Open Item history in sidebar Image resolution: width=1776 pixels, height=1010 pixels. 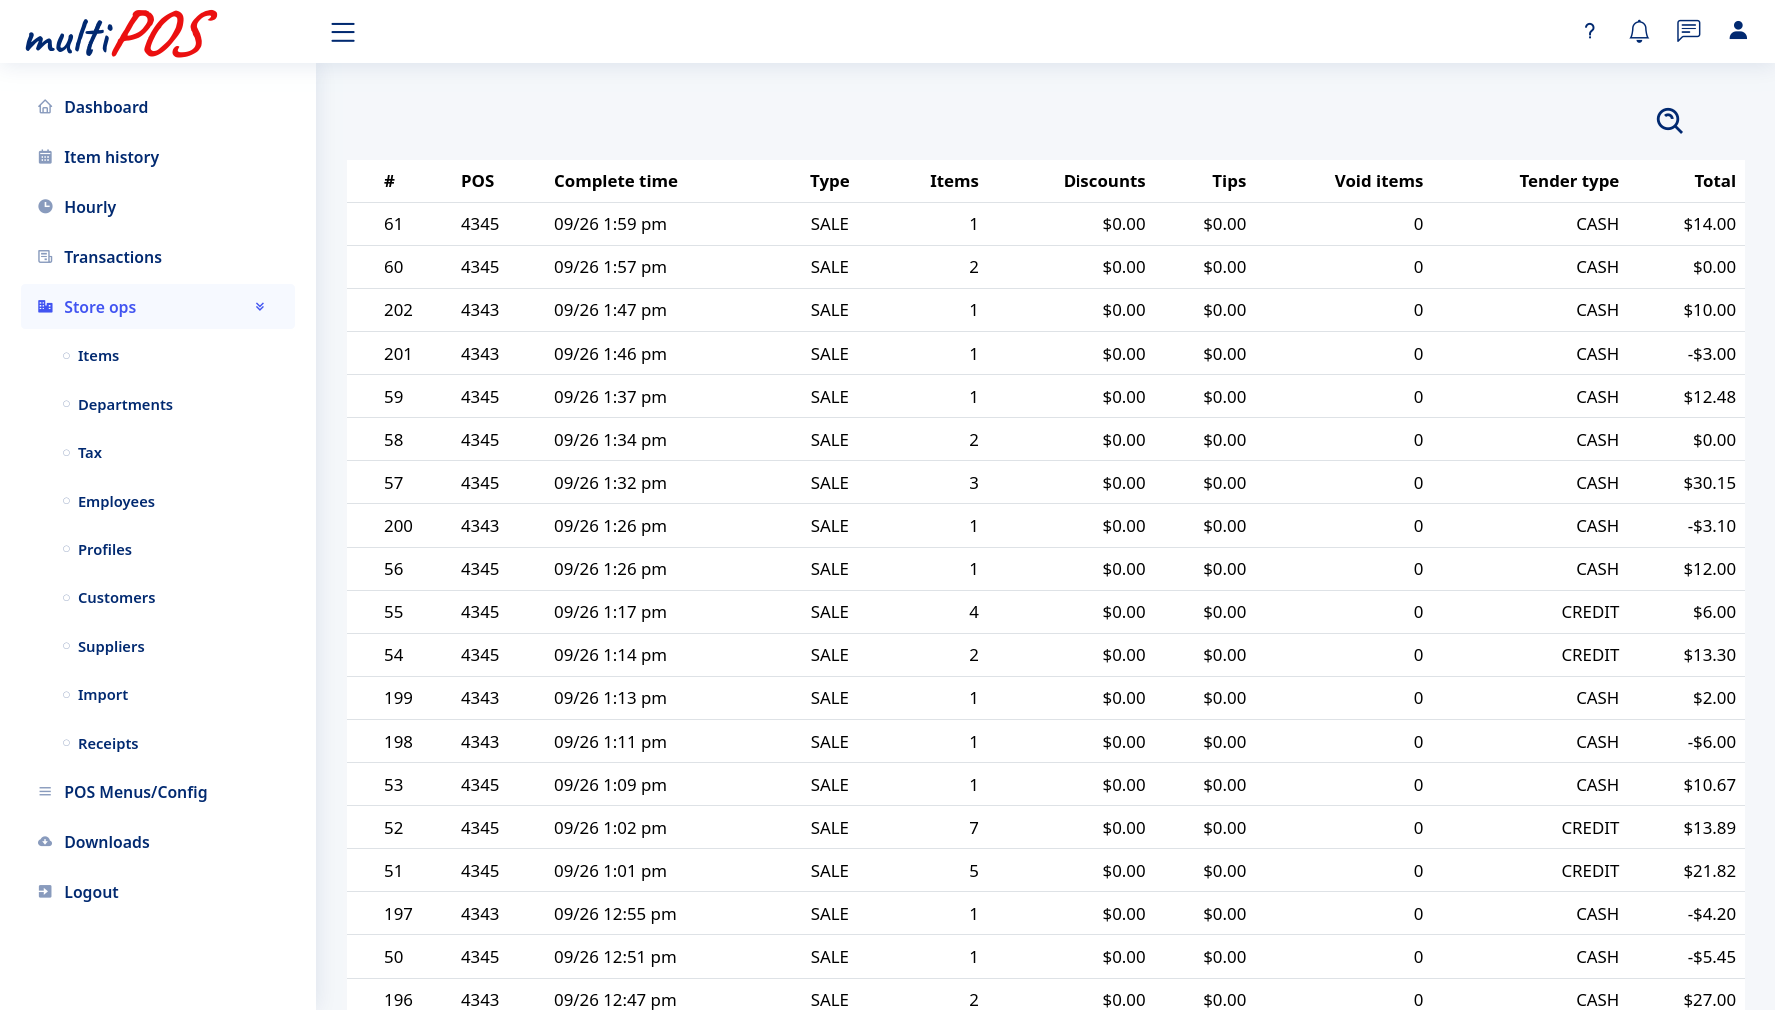click(111, 157)
